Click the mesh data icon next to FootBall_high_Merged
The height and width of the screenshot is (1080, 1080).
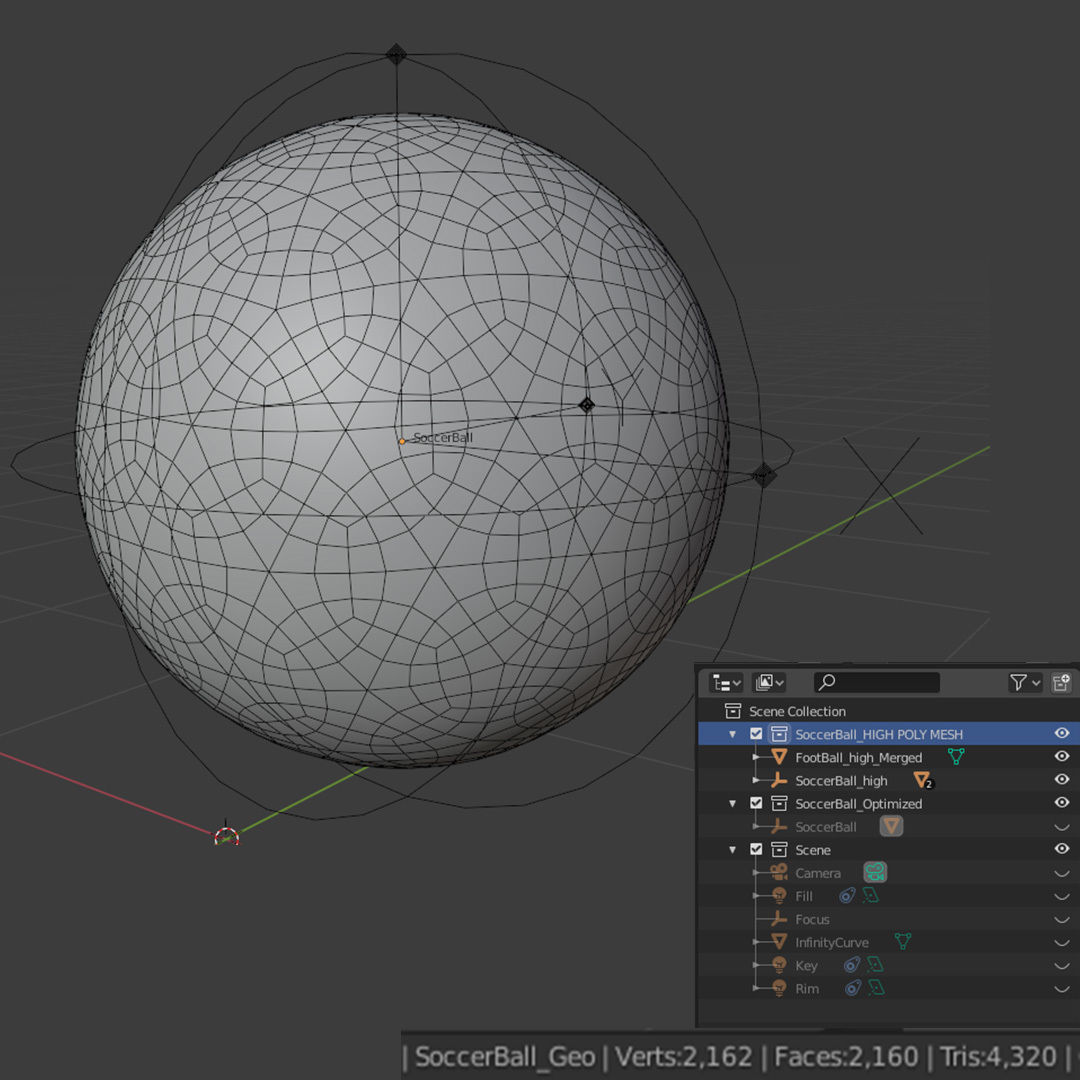pyautogui.click(x=956, y=758)
